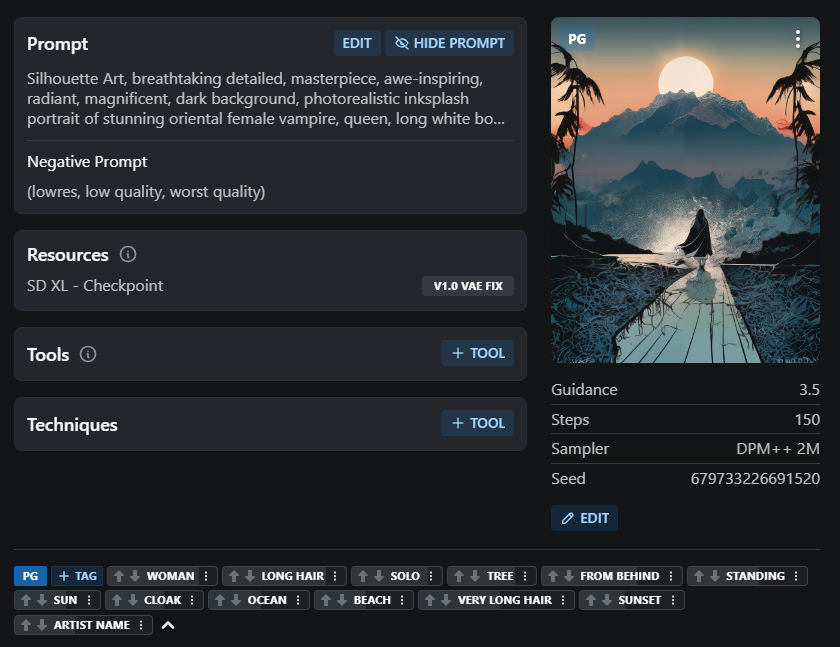Upvote the WOMAN tag
Image resolution: width=840 pixels, height=647 pixels.
click(x=118, y=576)
